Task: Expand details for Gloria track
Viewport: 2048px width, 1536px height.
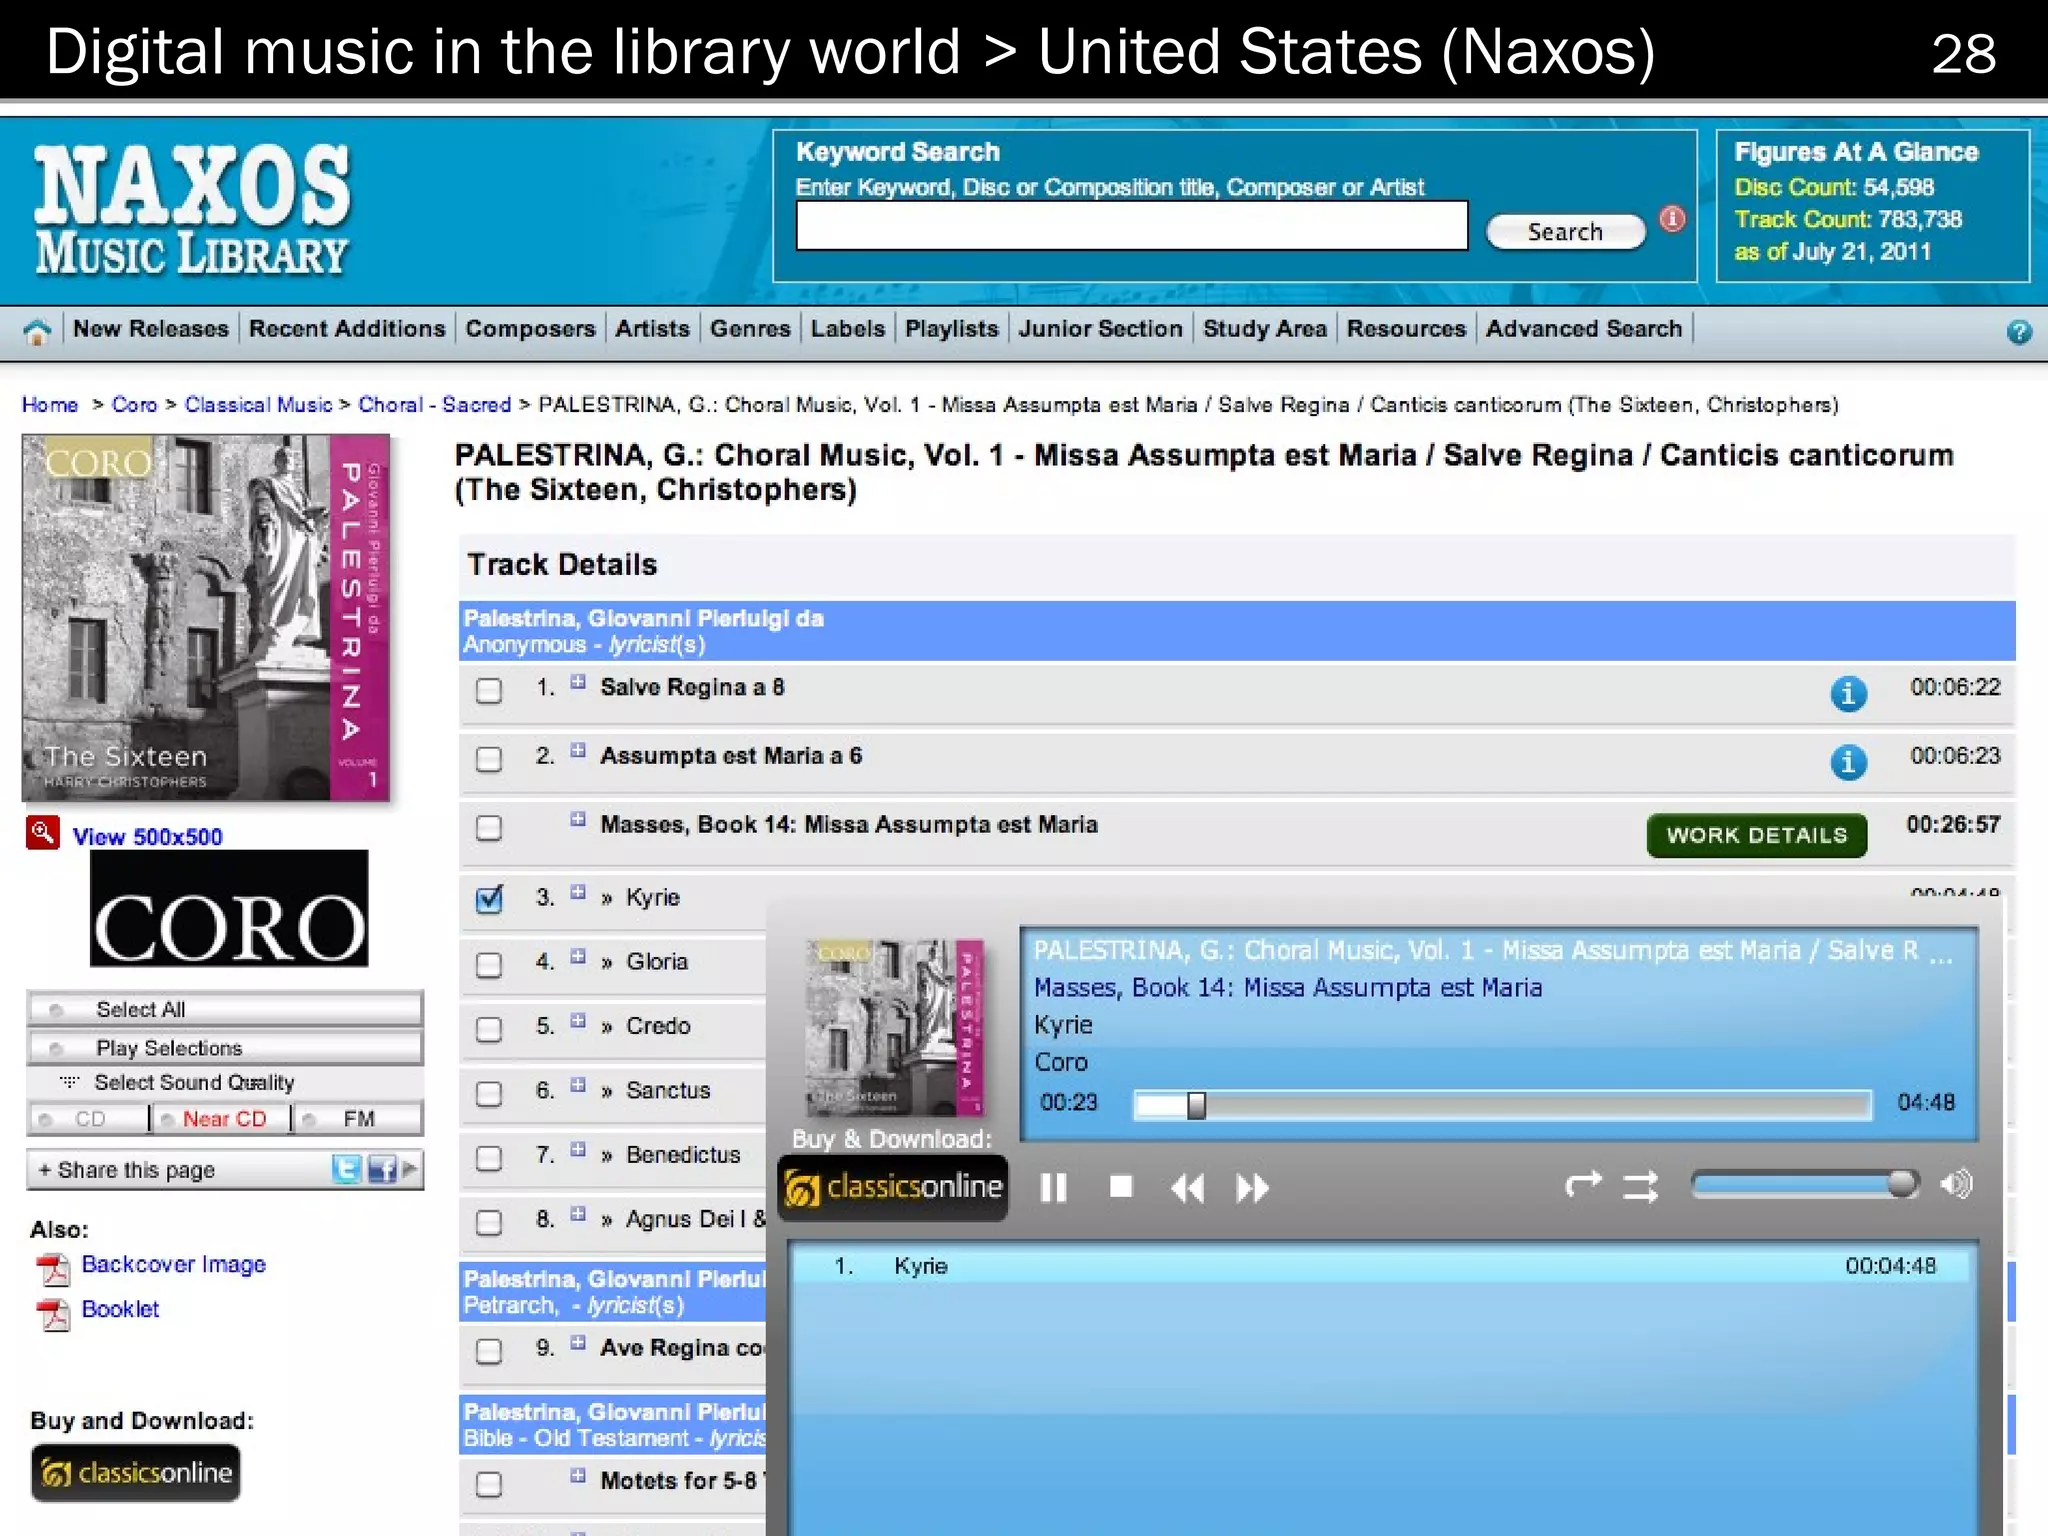Action: point(578,956)
